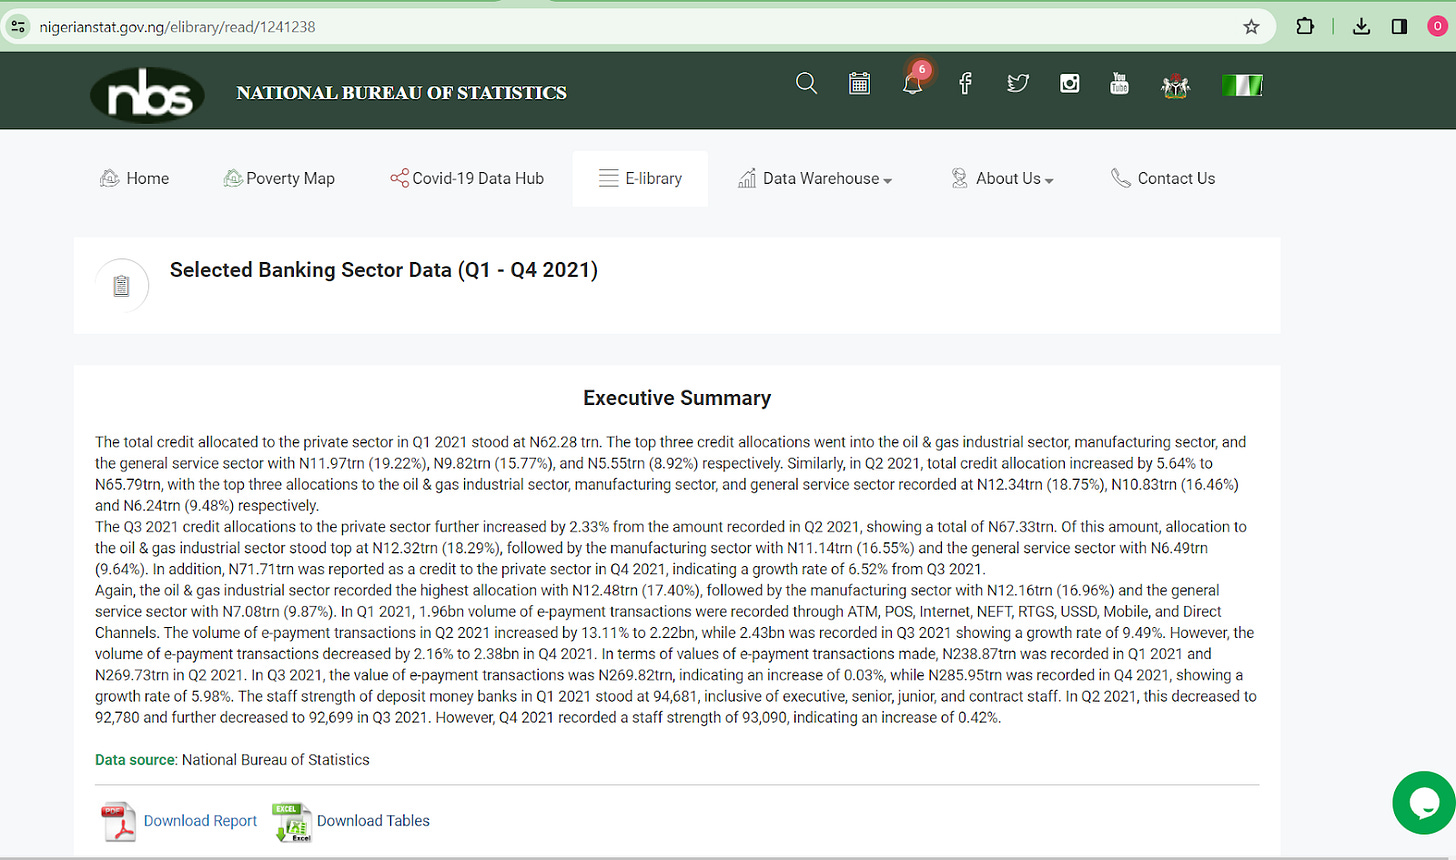Click the Contact Us phone icon
Viewport: 1456px width, 860px height.
coord(1120,178)
